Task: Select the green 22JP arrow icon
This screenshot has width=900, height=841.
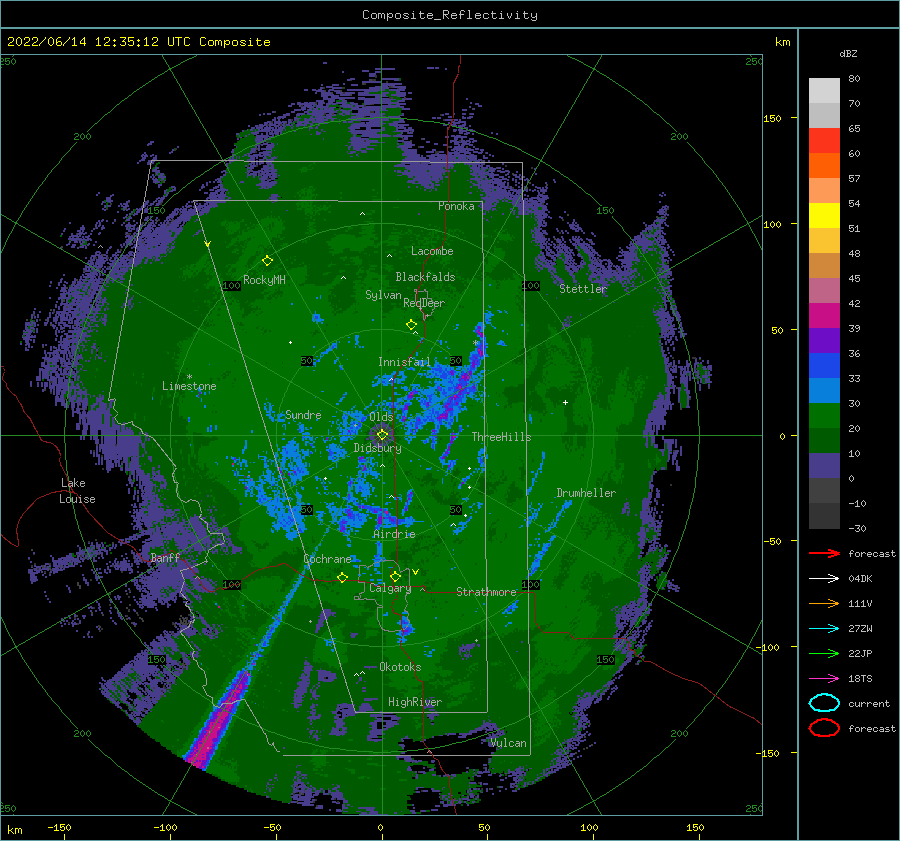Action: tap(824, 653)
